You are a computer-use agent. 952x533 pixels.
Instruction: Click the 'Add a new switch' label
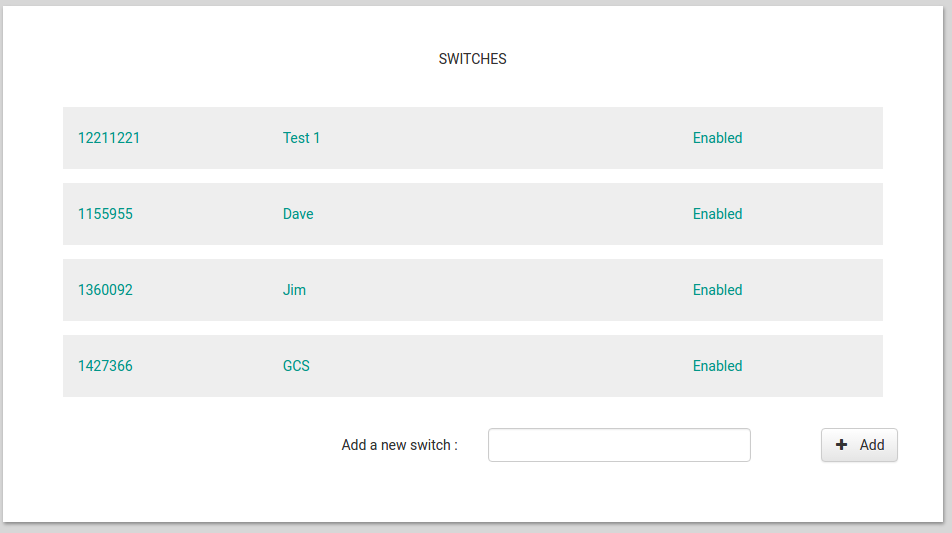(x=399, y=445)
